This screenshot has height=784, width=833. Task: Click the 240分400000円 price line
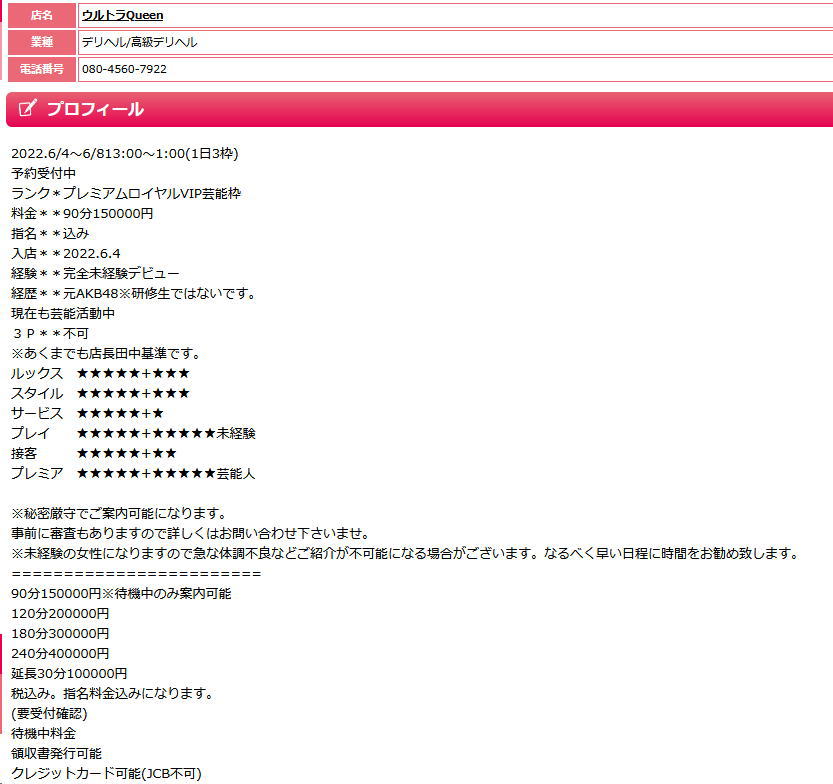coord(60,653)
